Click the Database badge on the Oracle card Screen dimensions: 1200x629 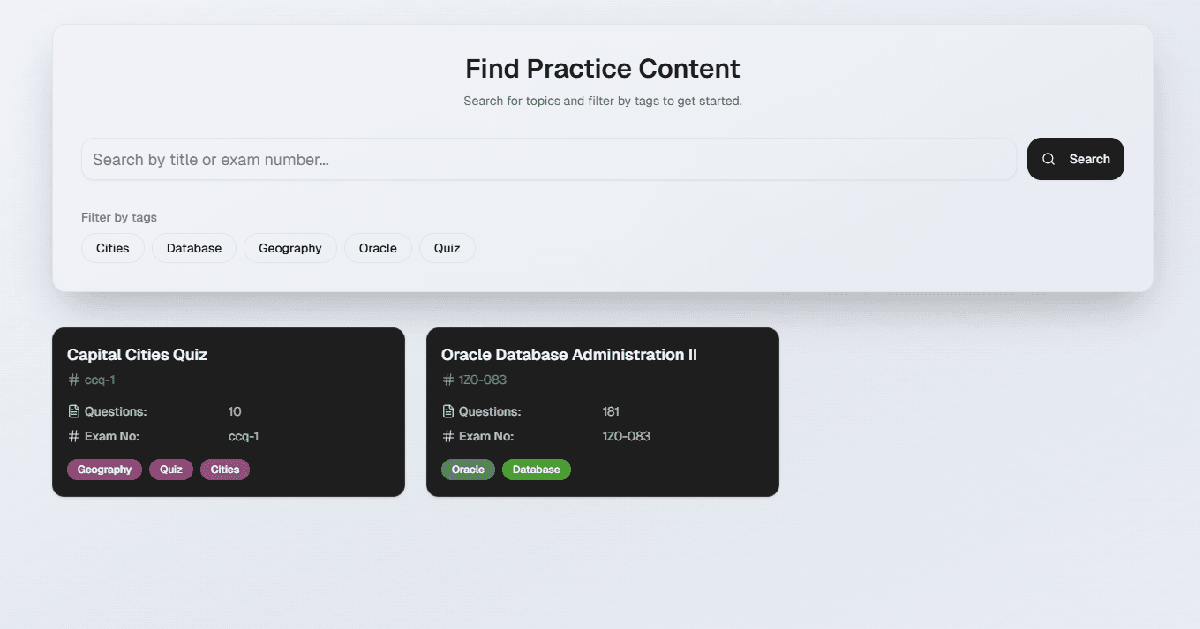pyautogui.click(x=536, y=469)
